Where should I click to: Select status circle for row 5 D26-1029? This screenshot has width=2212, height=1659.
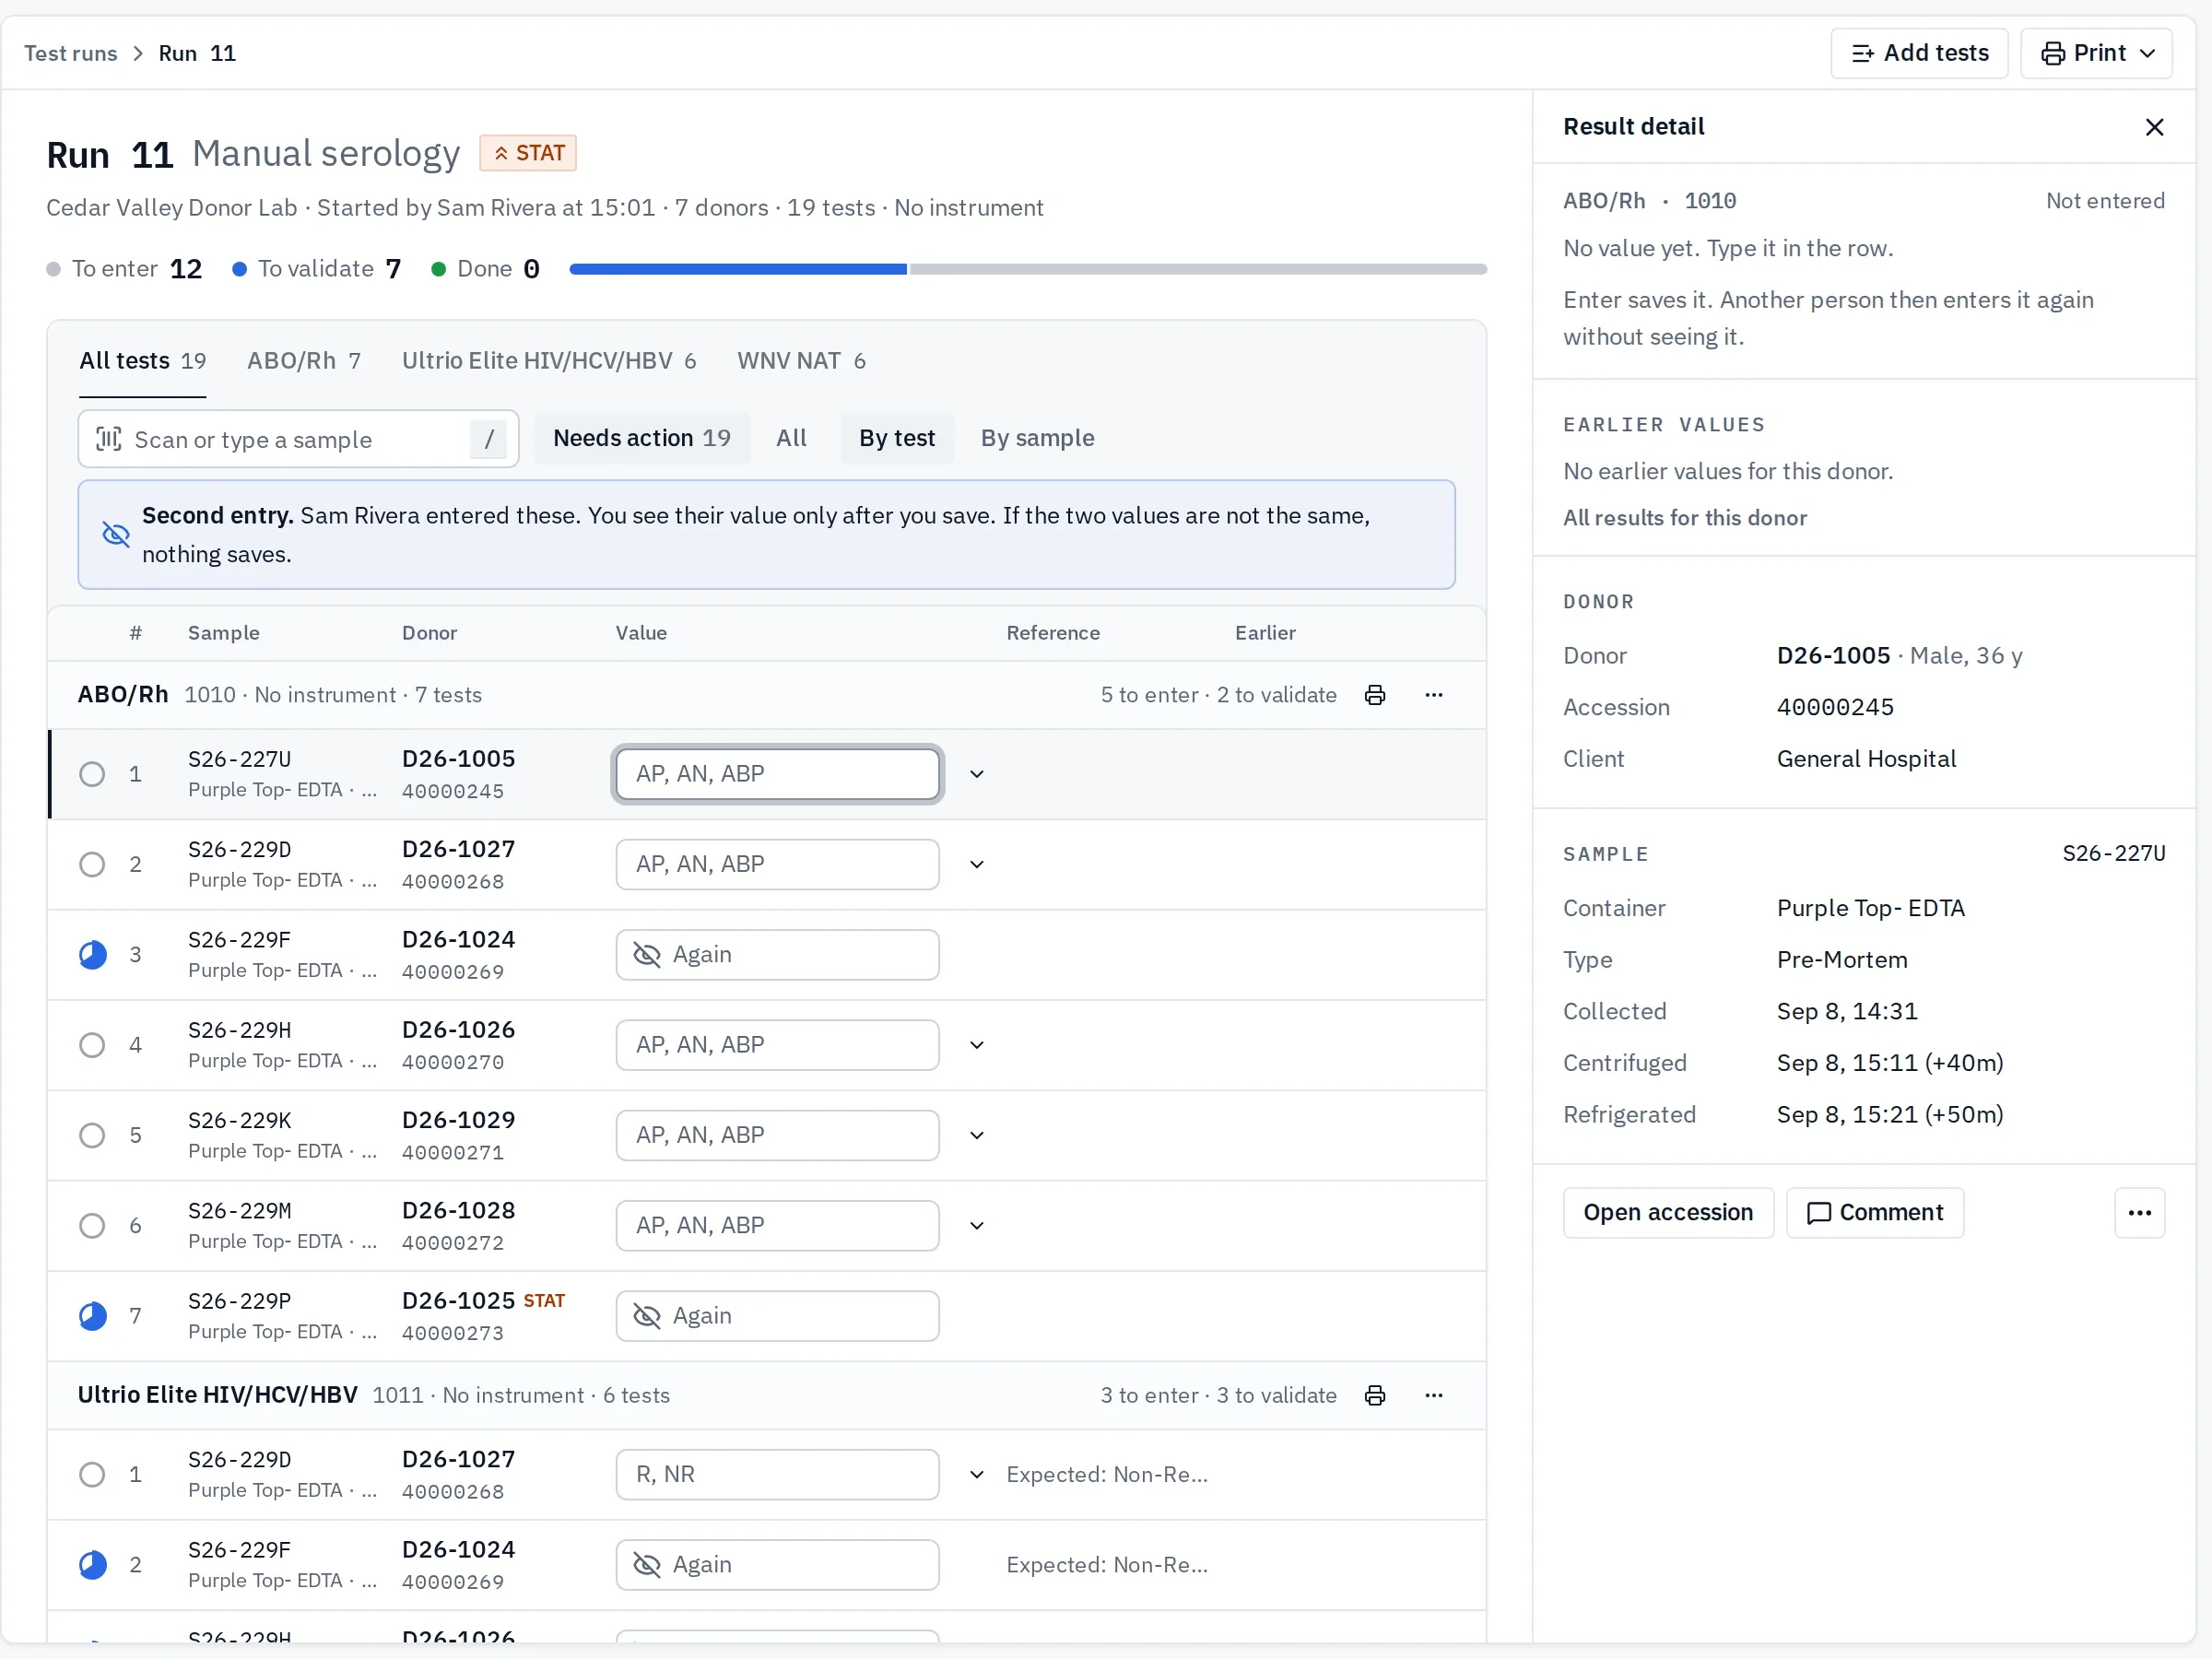[92, 1135]
